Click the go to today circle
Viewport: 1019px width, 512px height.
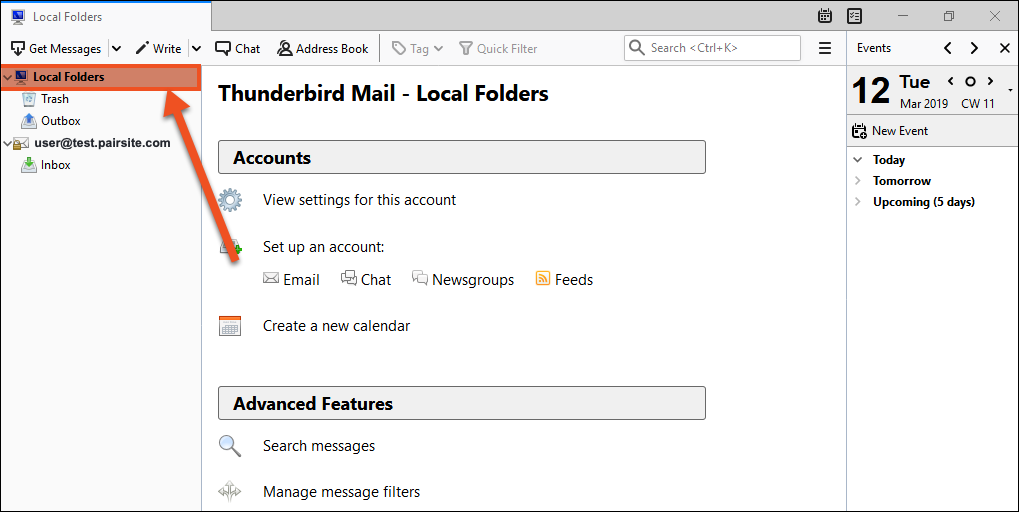coord(970,81)
